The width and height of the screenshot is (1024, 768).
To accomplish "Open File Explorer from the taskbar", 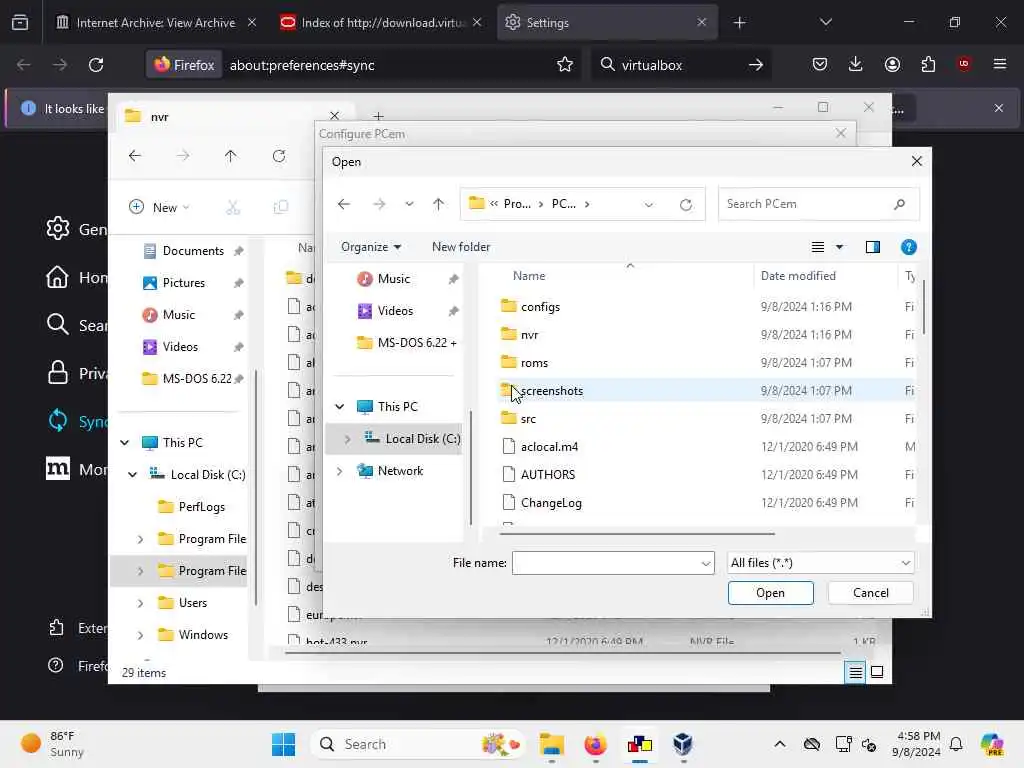I will [552, 744].
